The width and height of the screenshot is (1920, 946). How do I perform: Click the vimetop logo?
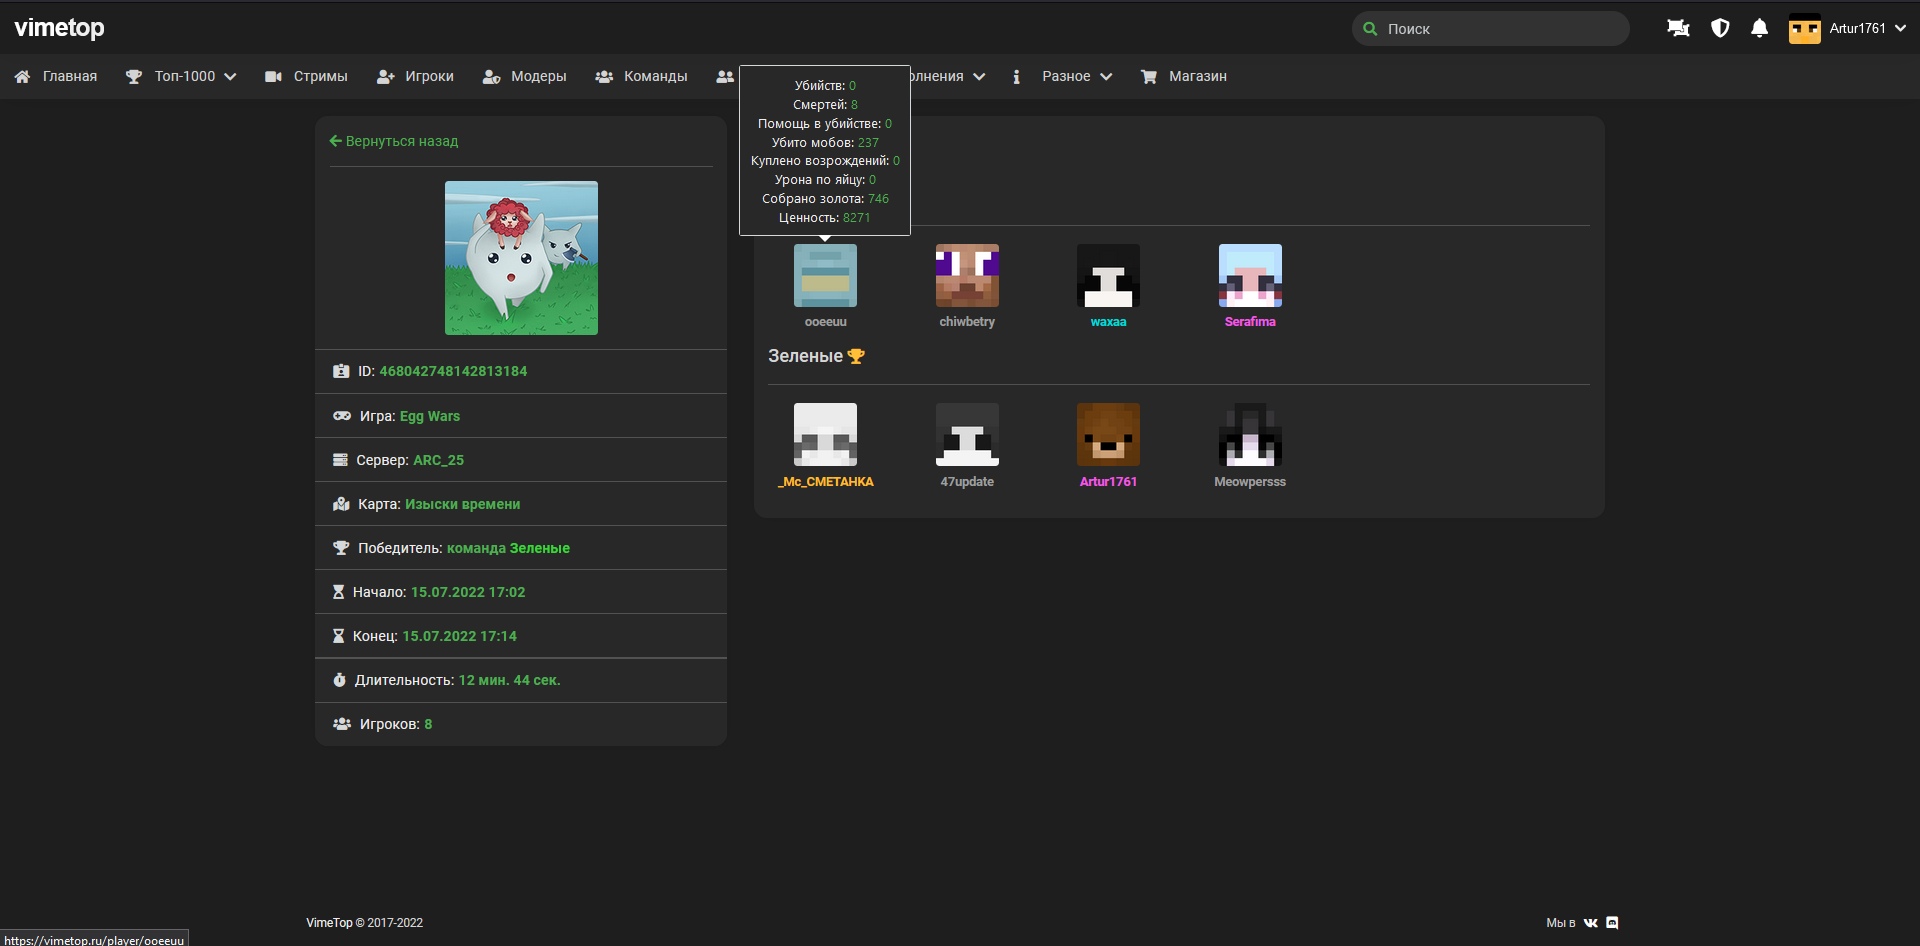(59, 28)
